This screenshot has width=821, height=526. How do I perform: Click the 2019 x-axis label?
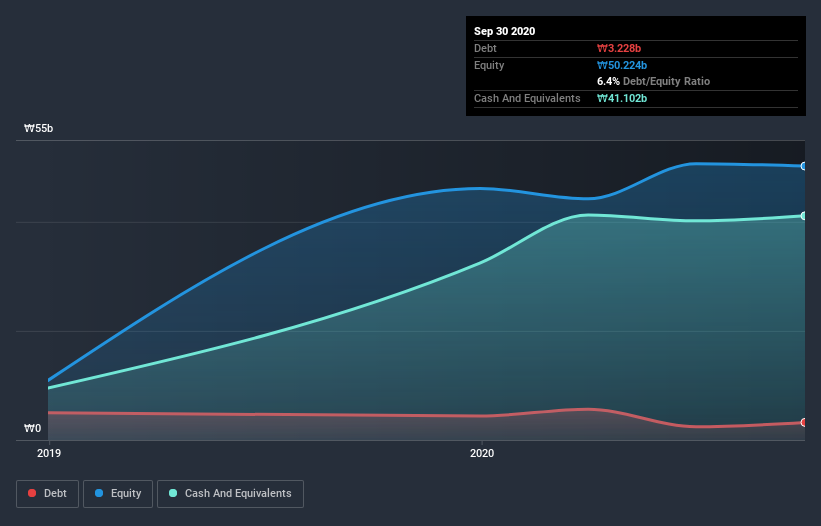[49, 453]
